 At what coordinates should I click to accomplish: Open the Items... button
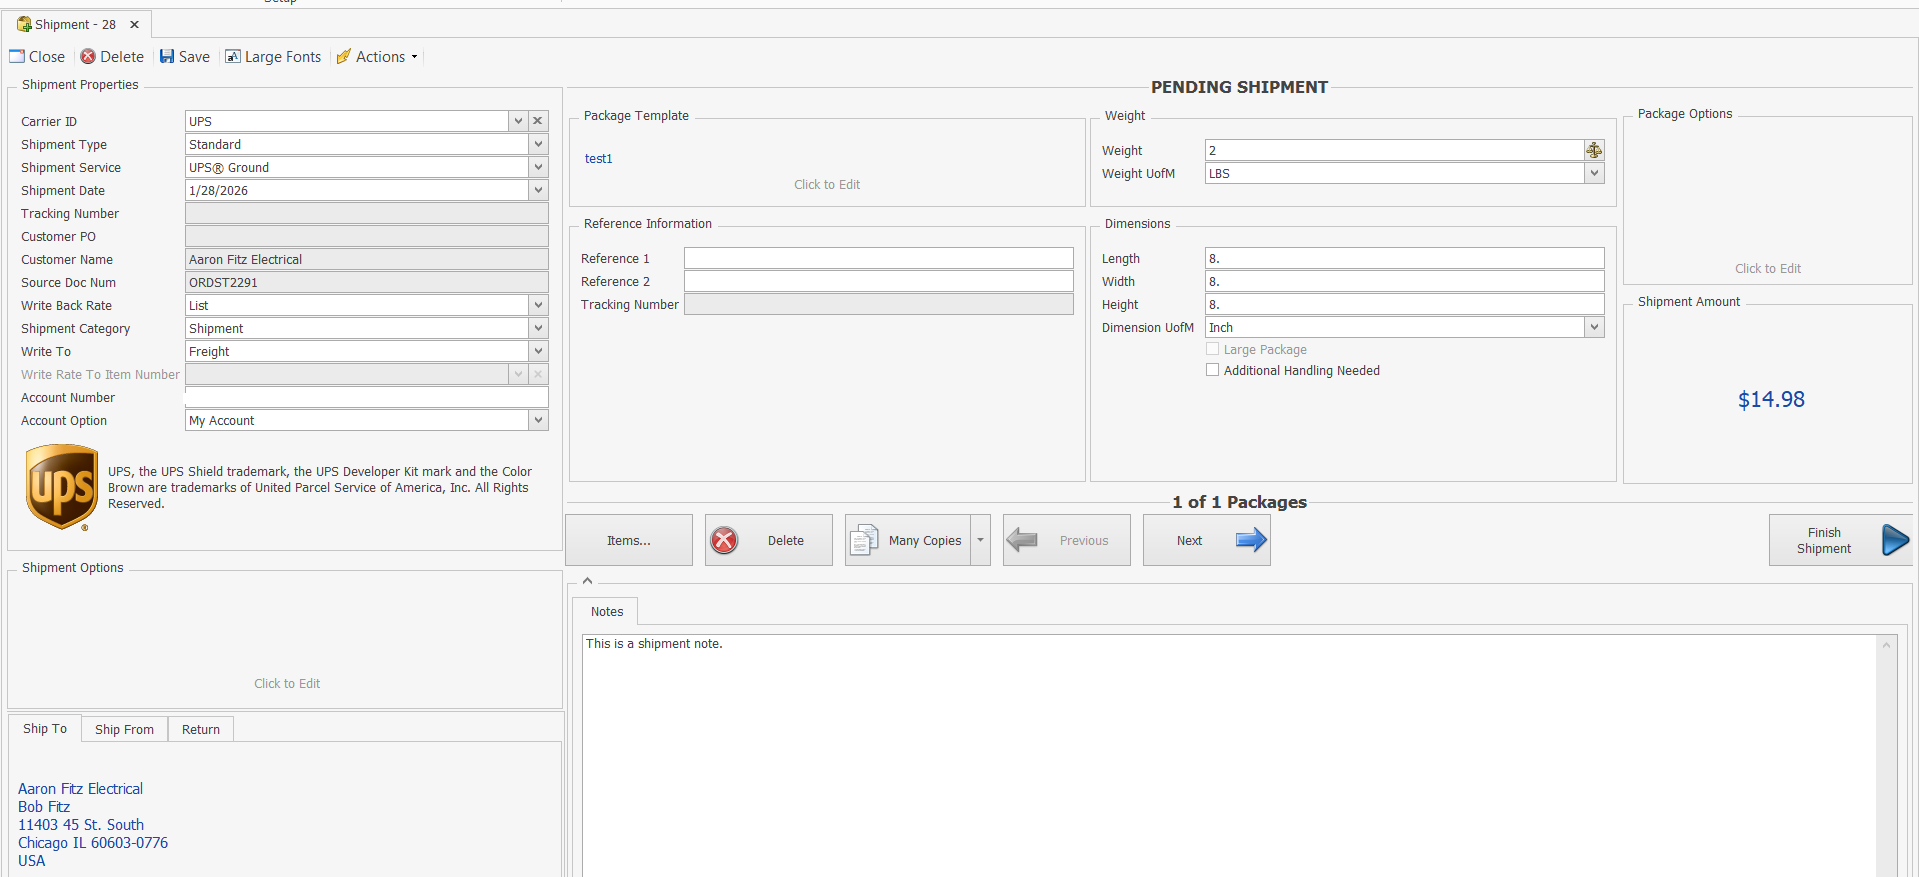(628, 540)
